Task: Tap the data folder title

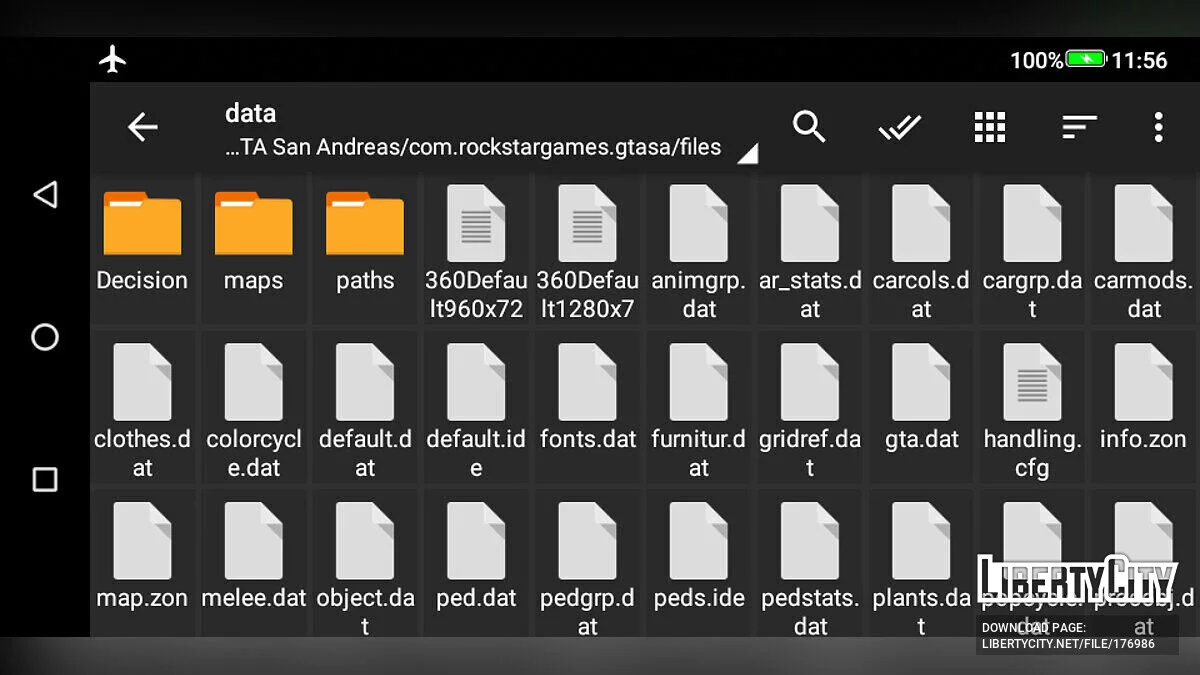Action: click(250, 113)
